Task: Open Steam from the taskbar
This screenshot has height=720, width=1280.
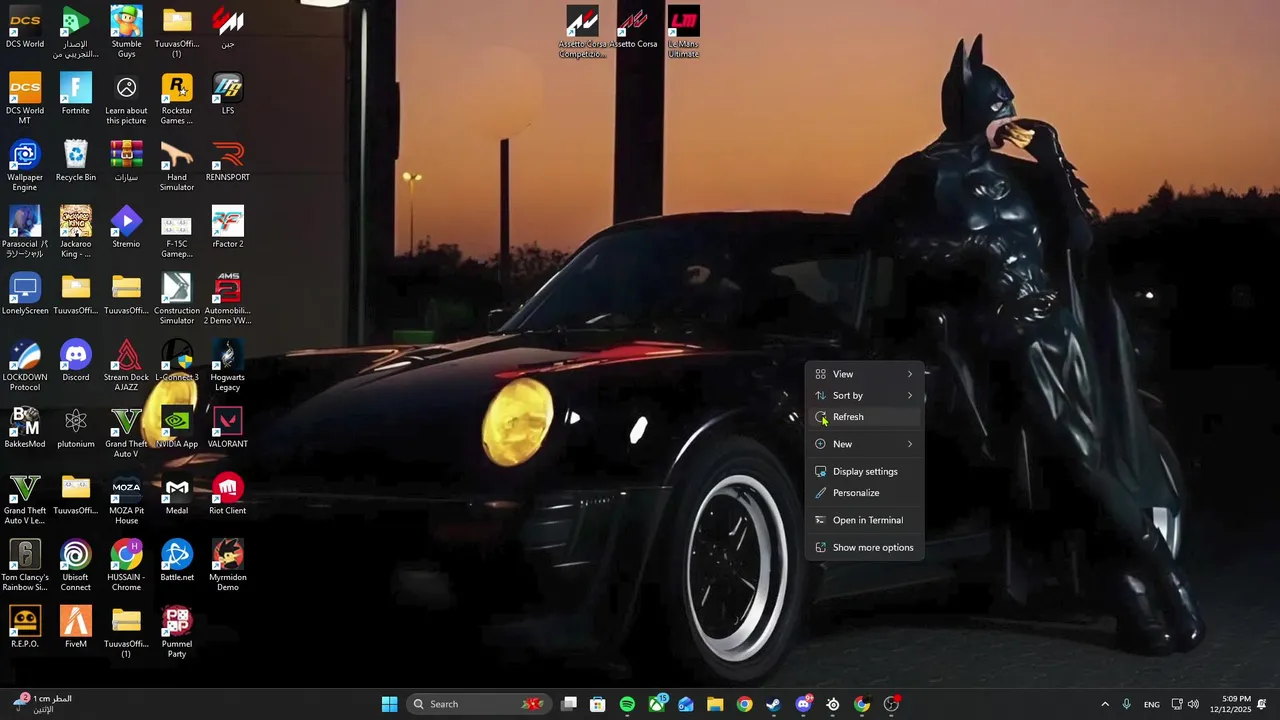Action: click(x=773, y=704)
